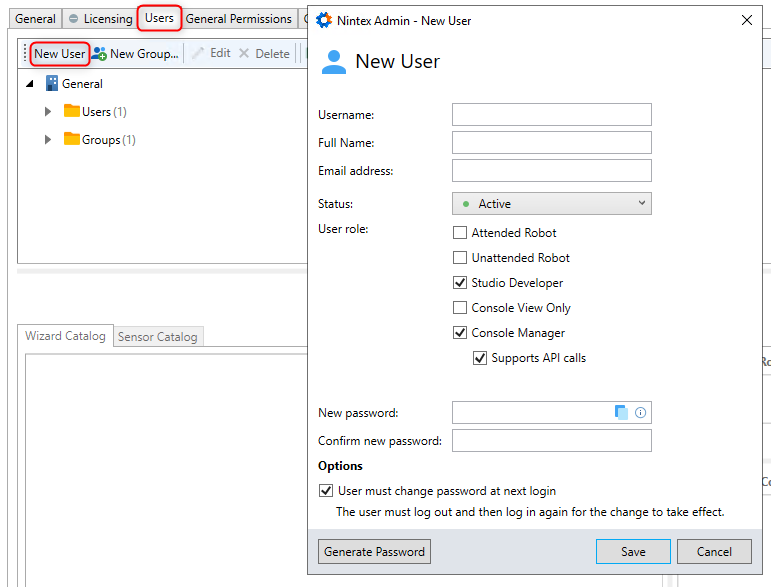
Task: Toggle User must change password at next login
Action: click(x=326, y=491)
